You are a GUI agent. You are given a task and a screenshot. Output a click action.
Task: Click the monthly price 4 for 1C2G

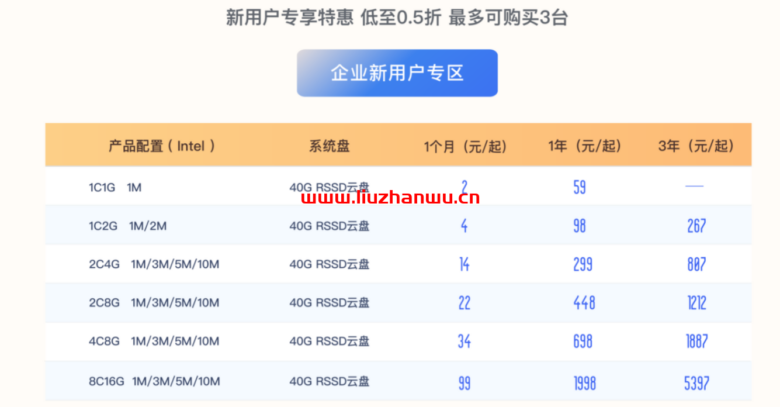(x=464, y=226)
